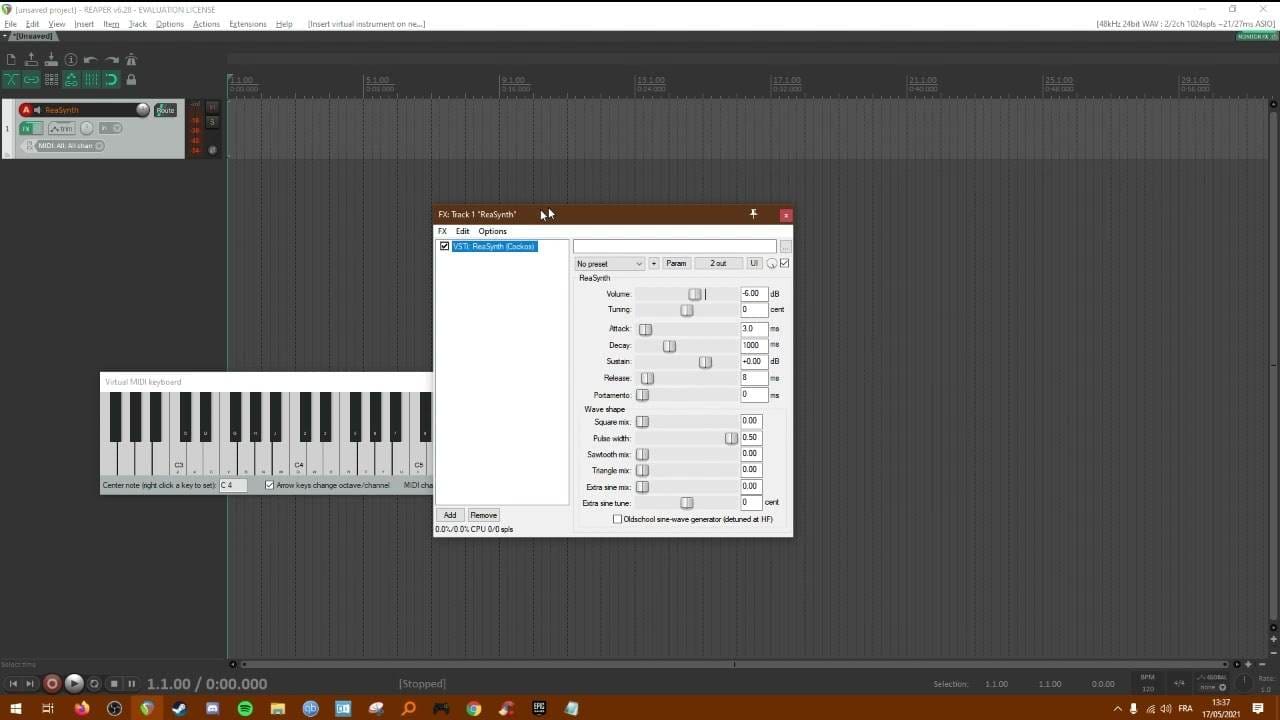
Task: Open FX button on track 1
Action: coord(26,128)
